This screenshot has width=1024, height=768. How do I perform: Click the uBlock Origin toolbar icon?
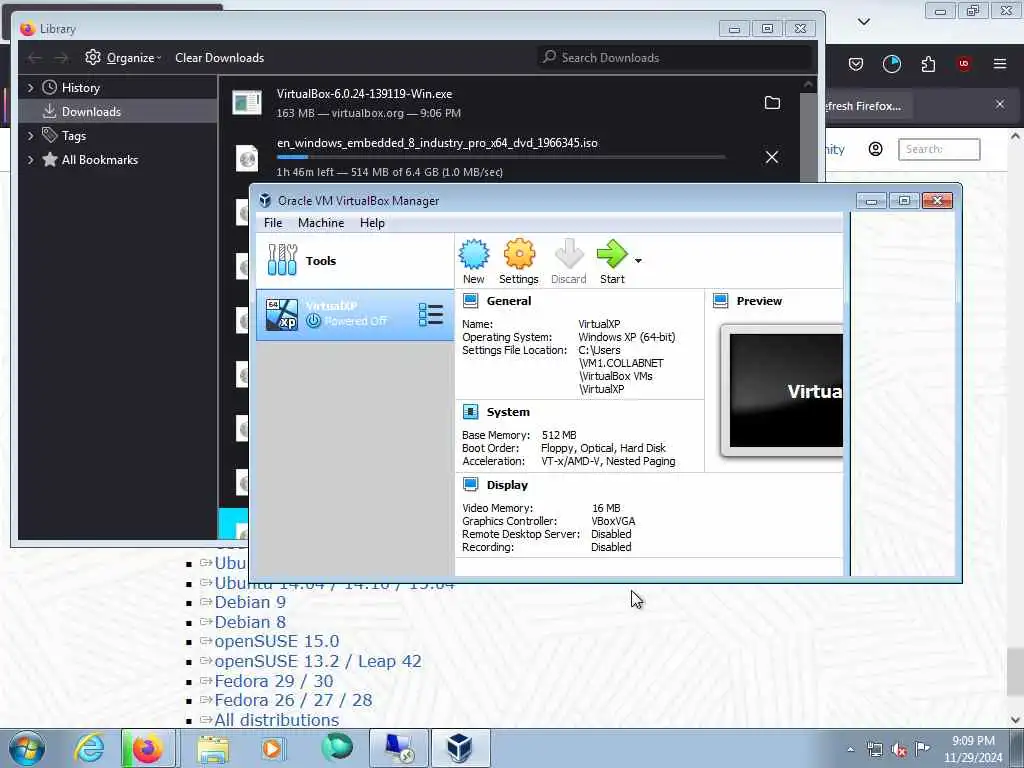964,64
